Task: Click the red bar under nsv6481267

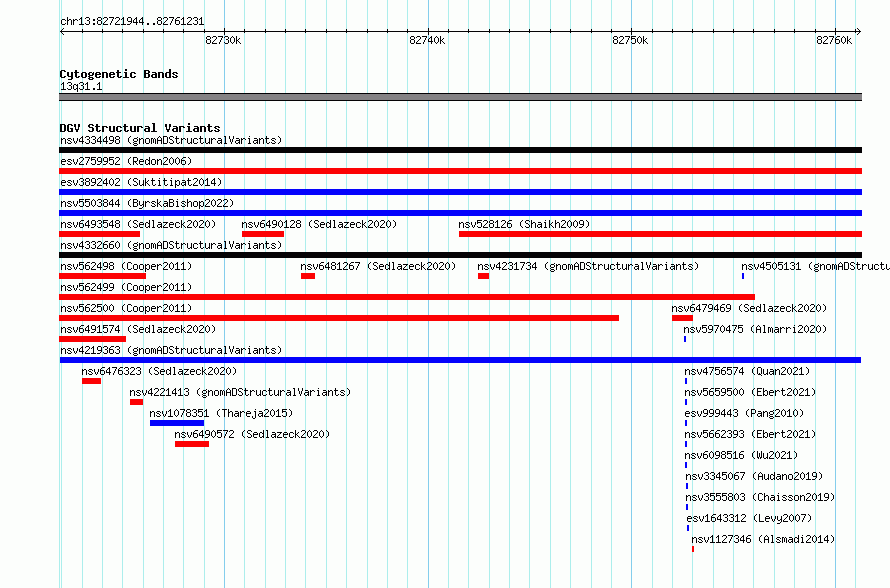Action: (308, 276)
